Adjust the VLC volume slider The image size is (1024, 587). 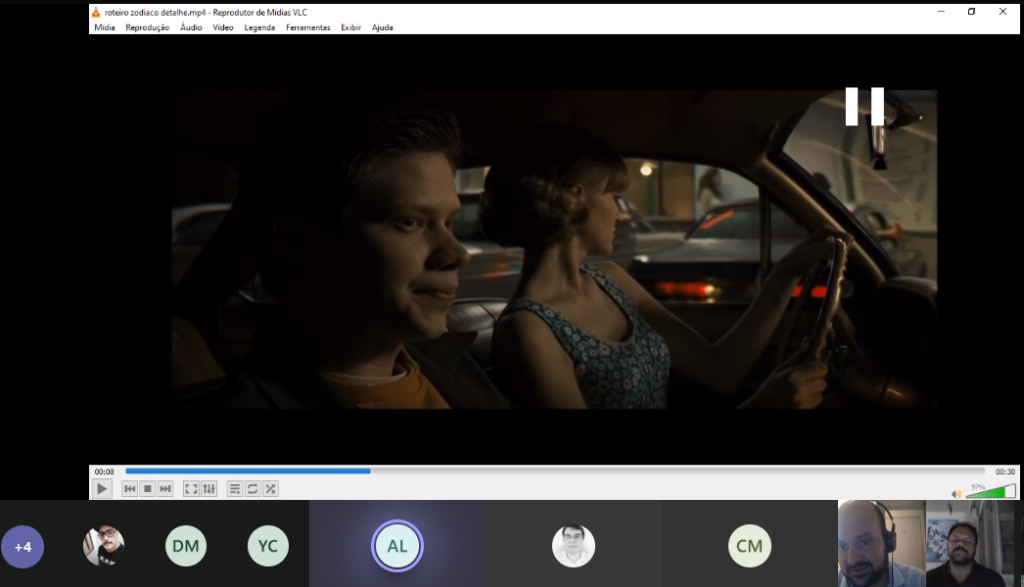(x=991, y=491)
